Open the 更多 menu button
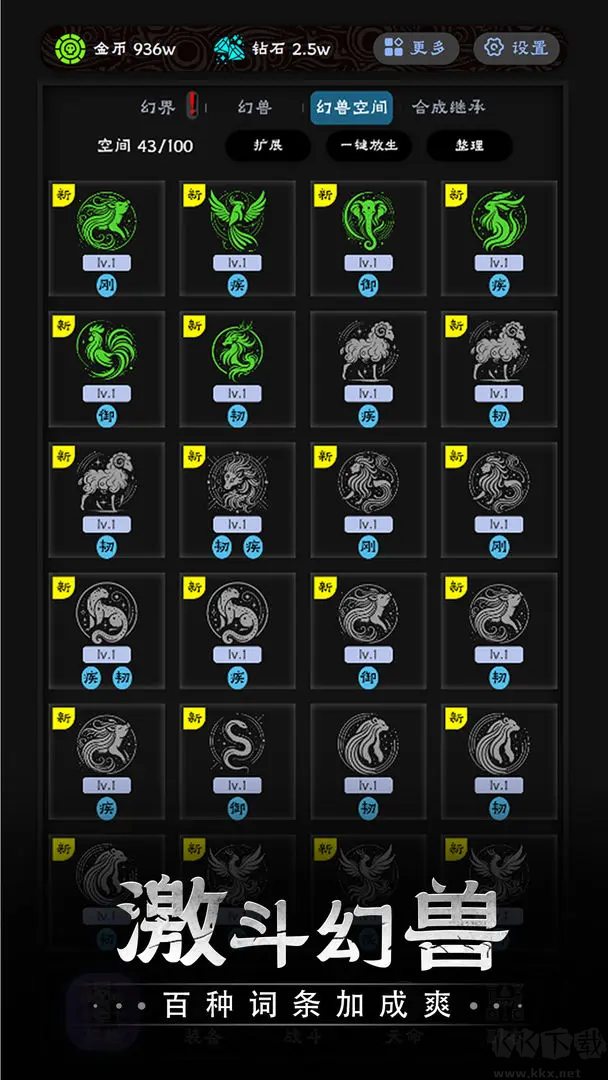Viewport: 608px width, 1080px height. coord(416,48)
